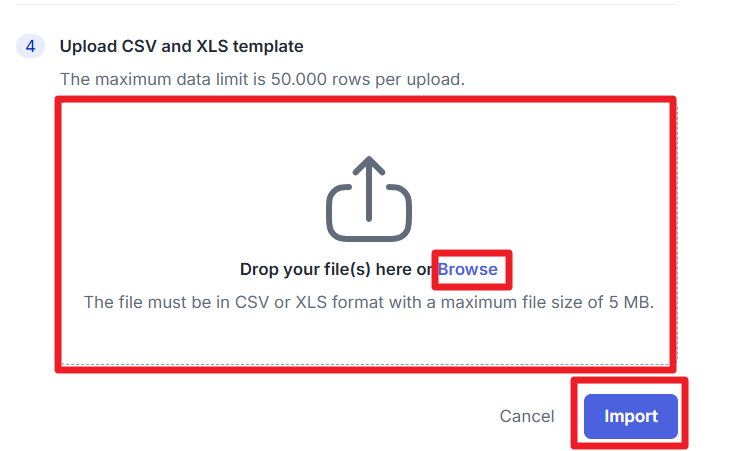The height and width of the screenshot is (451, 743).
Task: Click empty area above the upload icon
Action: [x=369, y=128]
